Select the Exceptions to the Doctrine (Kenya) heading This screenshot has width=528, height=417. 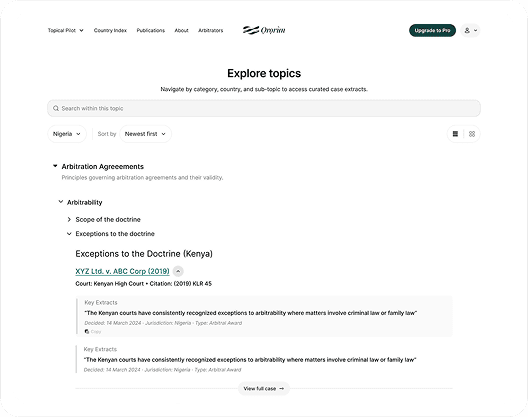point(144,254)
